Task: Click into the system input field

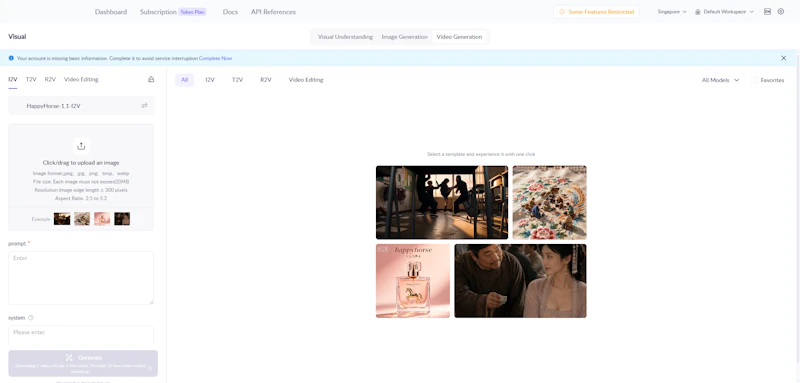Action: coord(81,335)
